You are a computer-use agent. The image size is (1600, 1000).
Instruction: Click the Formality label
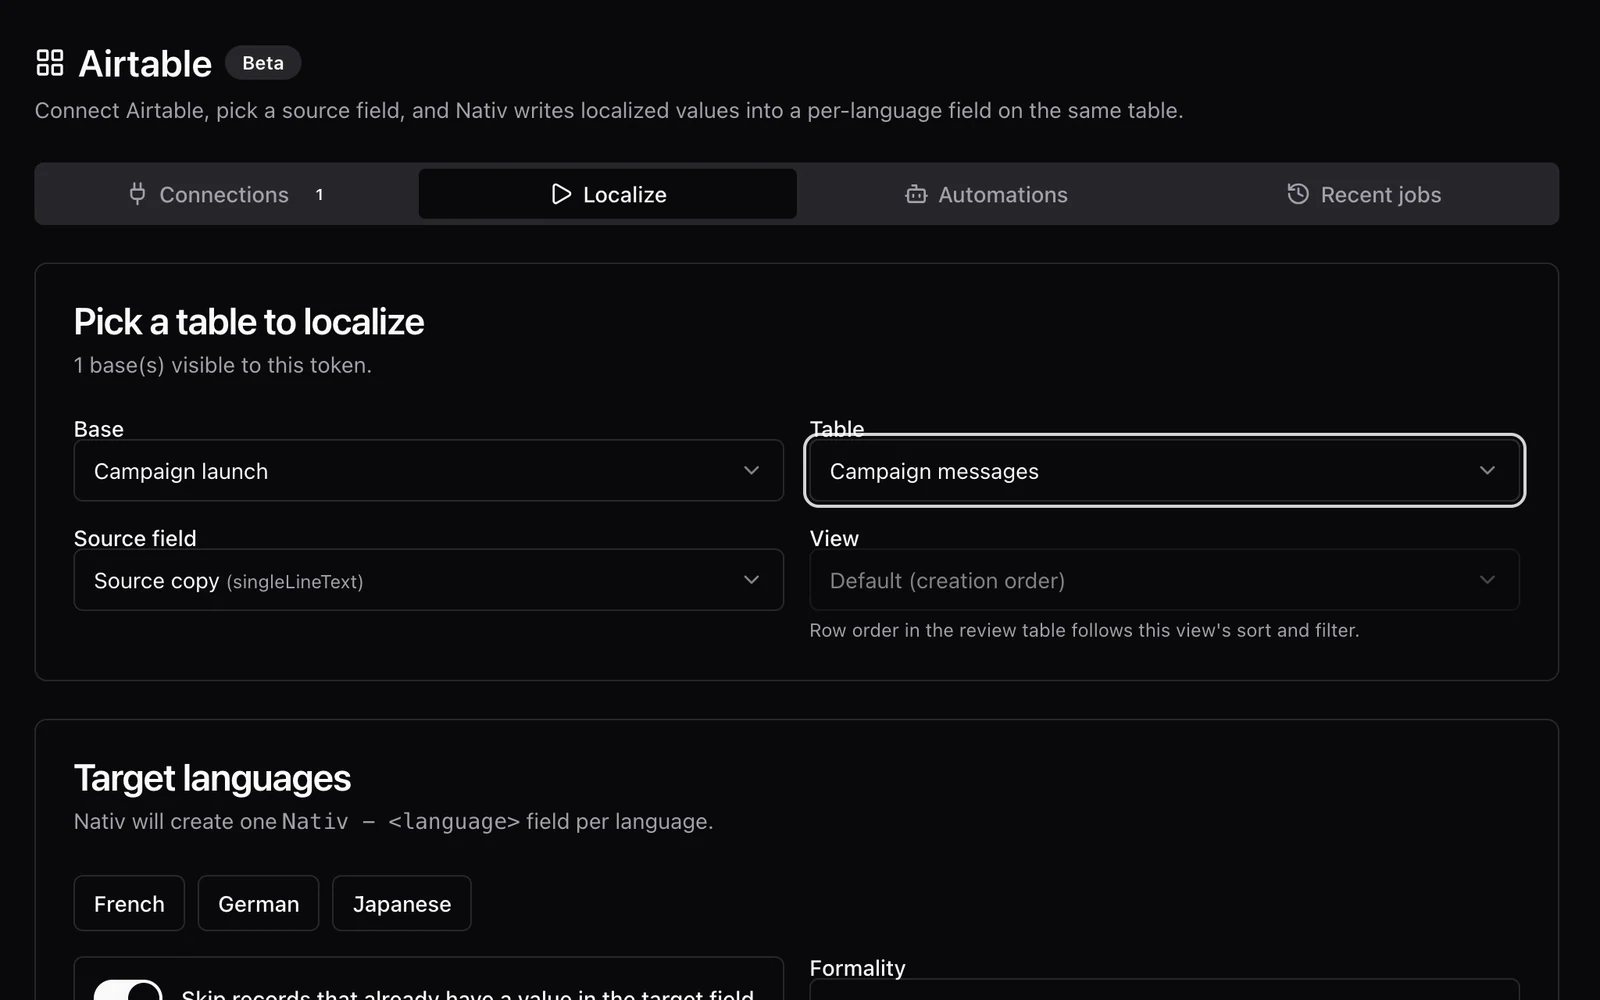coord(857,968)
